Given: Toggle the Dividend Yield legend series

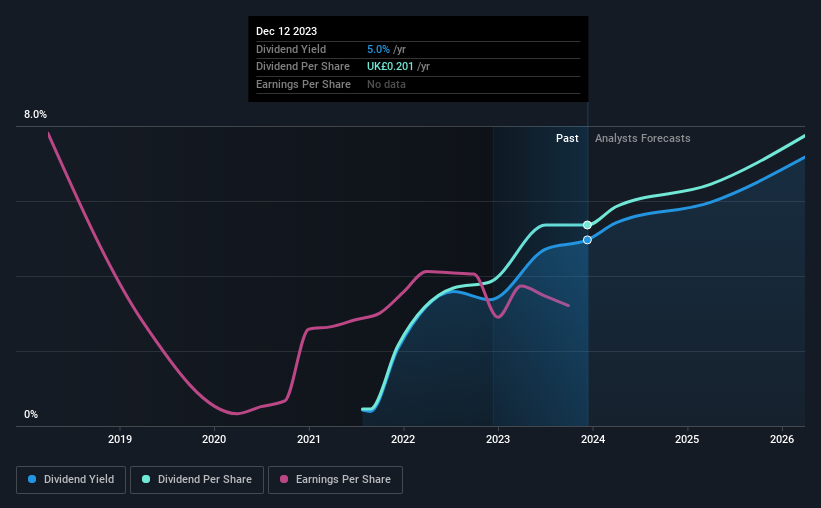Looking at the screenshot, I should click(71, 480).
